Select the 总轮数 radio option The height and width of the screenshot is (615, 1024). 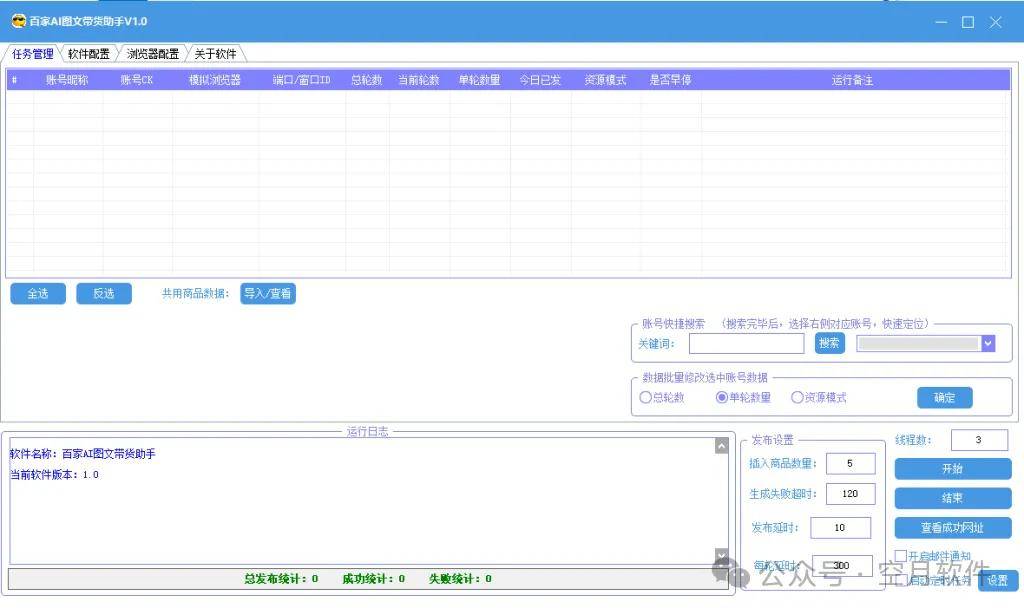click(x=646, y=397)
